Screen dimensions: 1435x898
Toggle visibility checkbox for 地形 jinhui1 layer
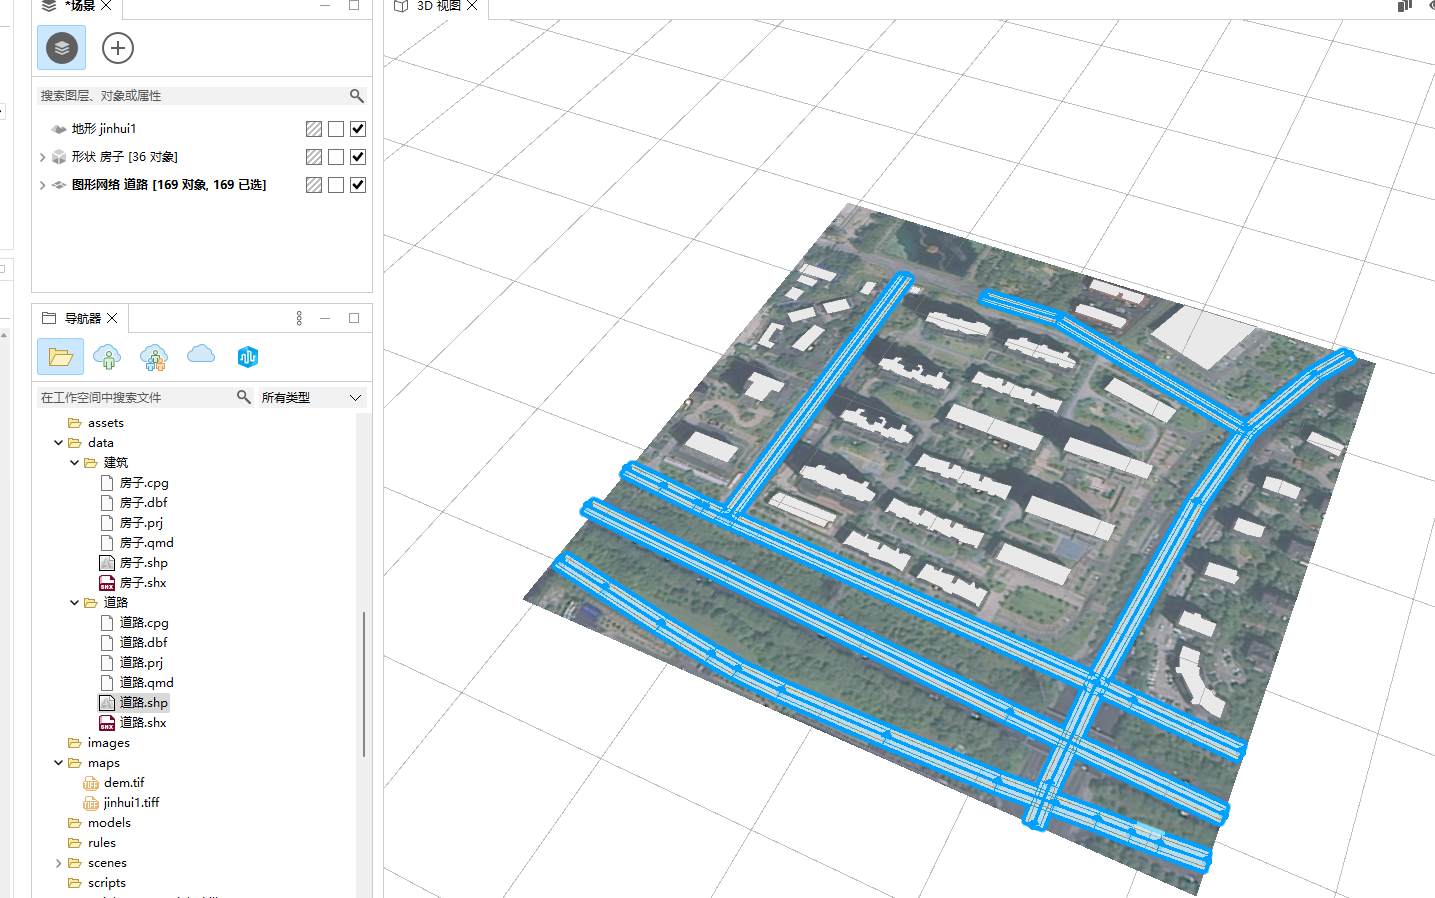pos(358,129)
